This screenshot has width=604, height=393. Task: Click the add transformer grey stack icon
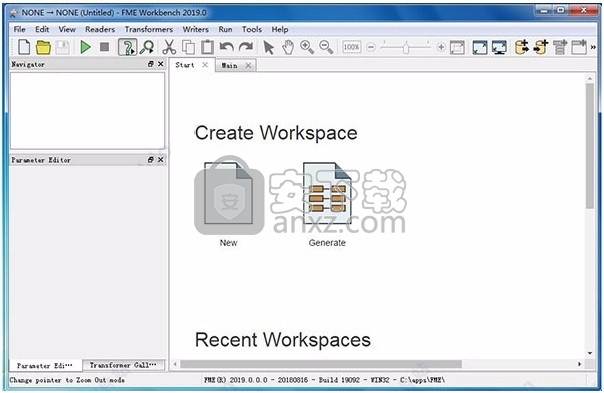(x=560, y=47)
